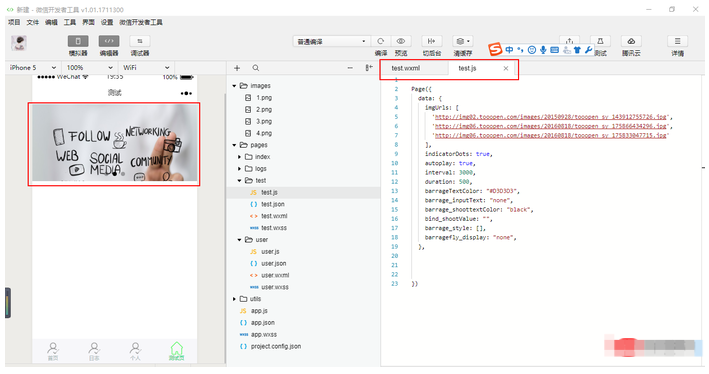Image resolution: width=709 pixels, height=374 pixels.
Task: Click the 编译 compile refresh icon
Action: click(381, 41)
